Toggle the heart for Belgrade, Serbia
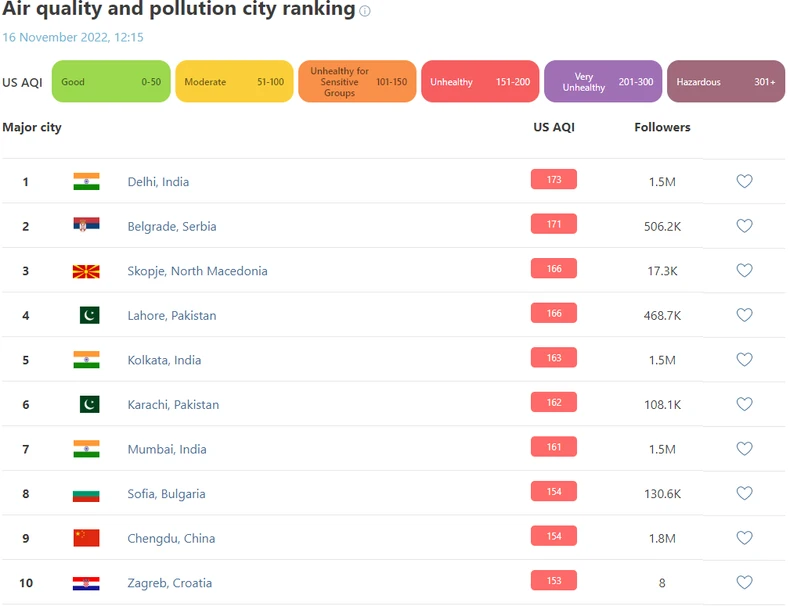 click(744, 226)
